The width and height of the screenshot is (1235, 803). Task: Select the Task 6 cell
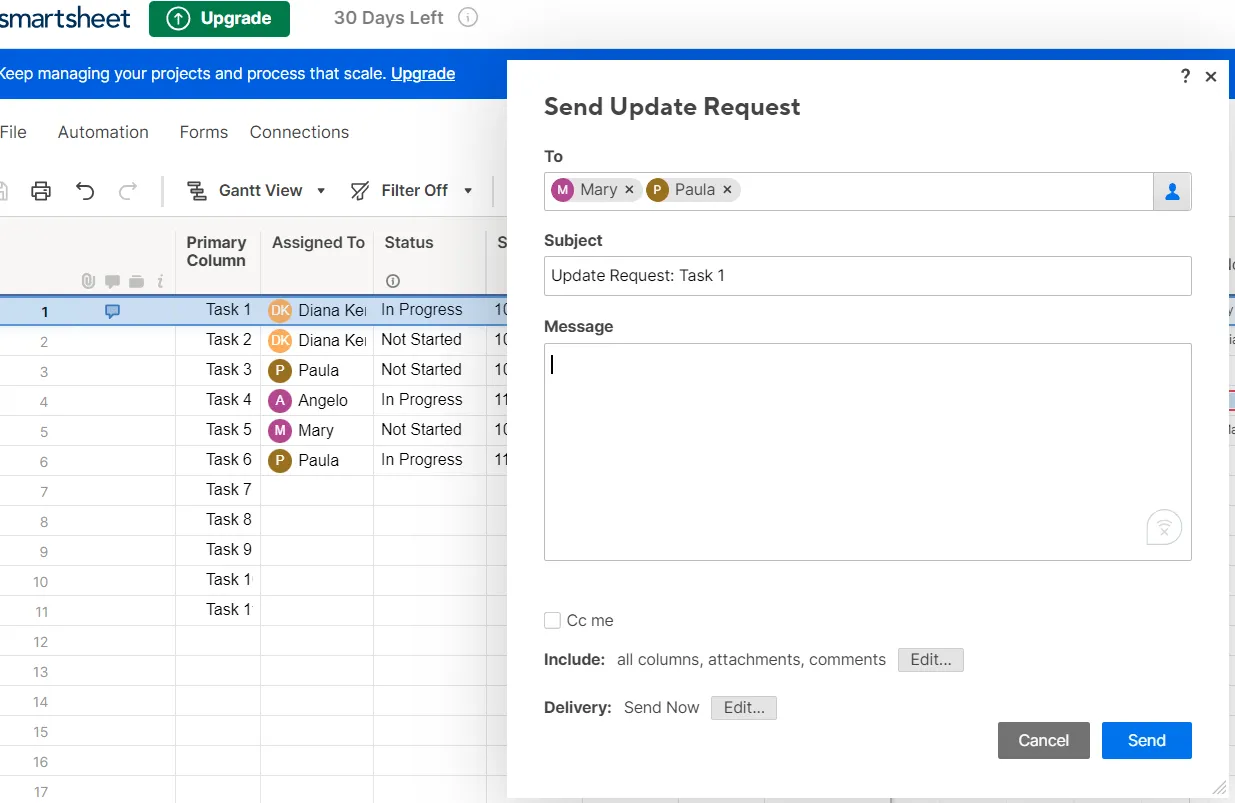coord(218,460)
